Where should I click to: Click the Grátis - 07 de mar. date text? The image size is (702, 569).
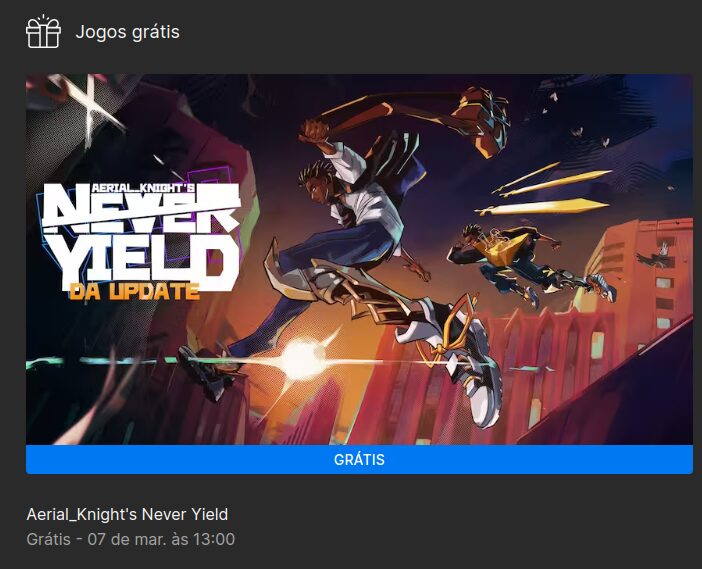130,539
